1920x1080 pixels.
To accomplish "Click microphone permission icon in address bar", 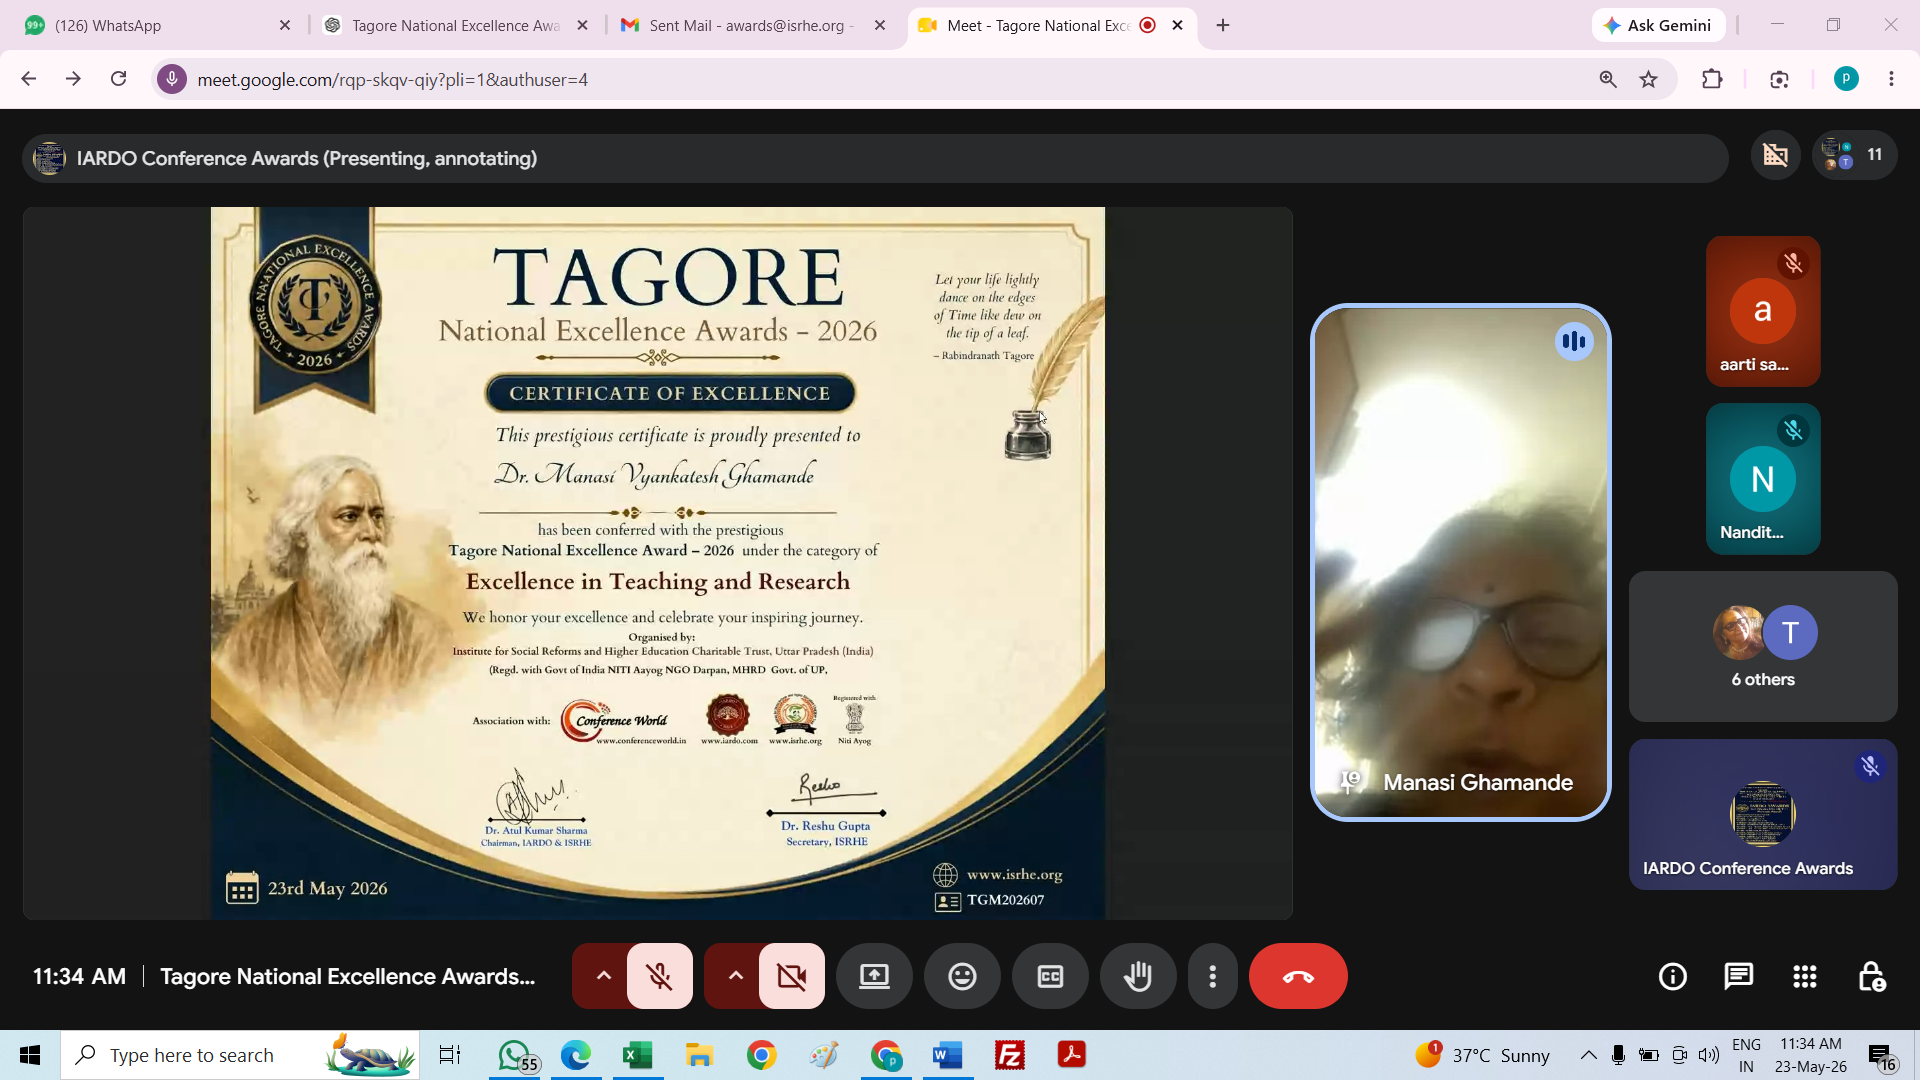I will click(x=172, y=79).
